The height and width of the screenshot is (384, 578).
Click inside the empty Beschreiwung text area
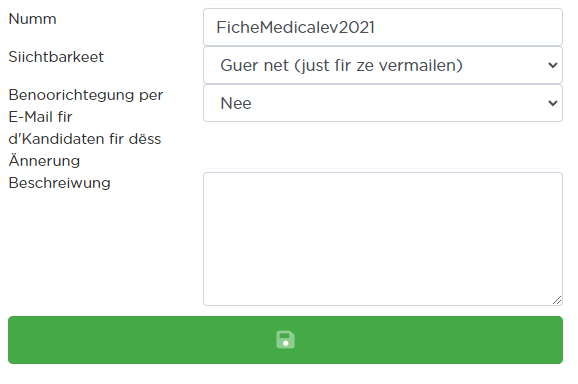click(383, 239)
